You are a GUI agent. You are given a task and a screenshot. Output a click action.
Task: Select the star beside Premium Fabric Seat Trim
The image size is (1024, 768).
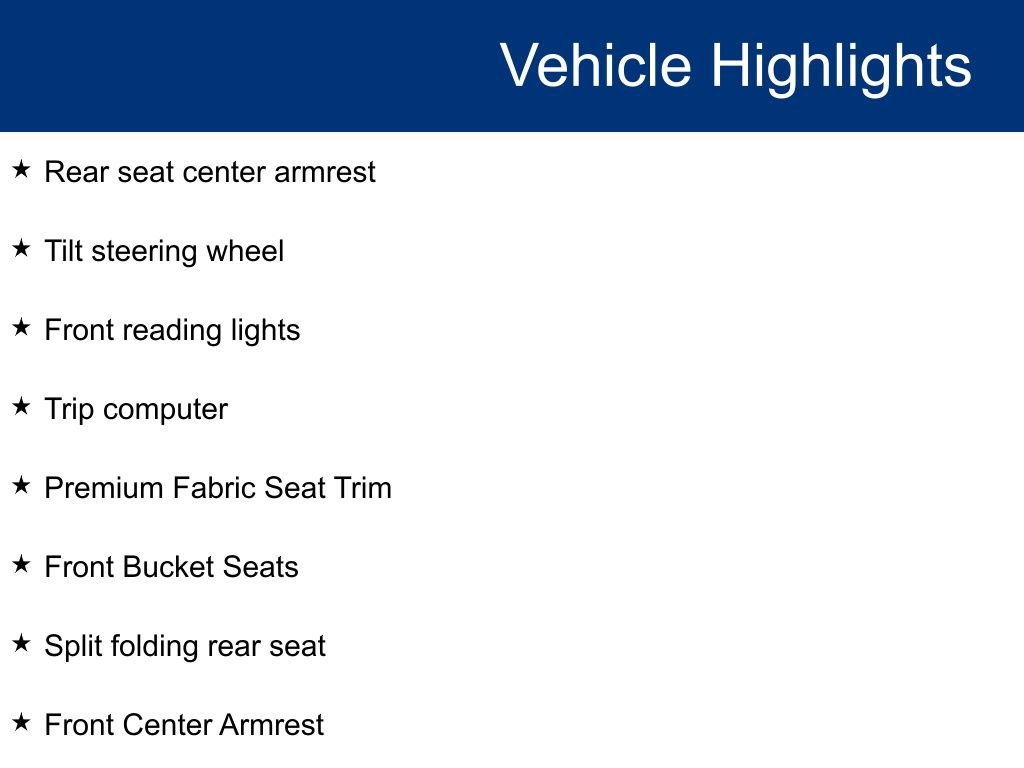[22, 486]
